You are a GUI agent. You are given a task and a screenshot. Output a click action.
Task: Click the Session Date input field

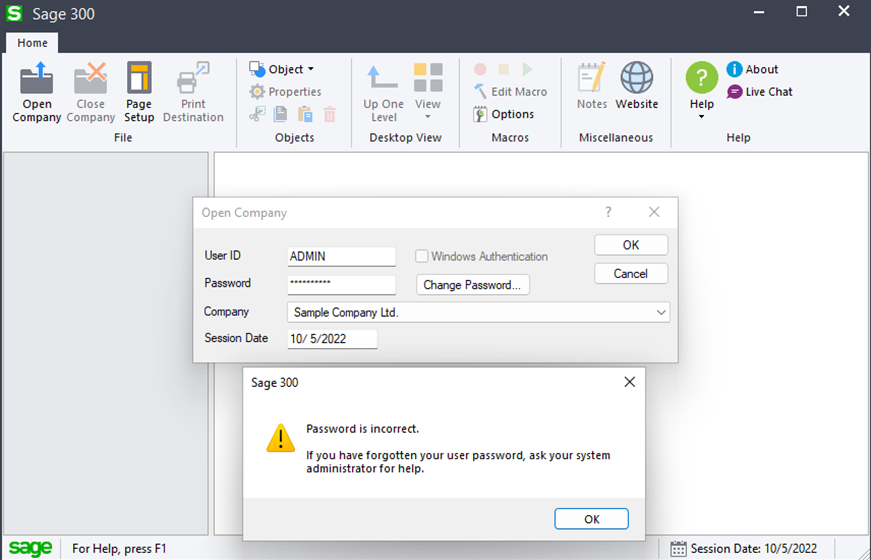click(x=332, y=339)
